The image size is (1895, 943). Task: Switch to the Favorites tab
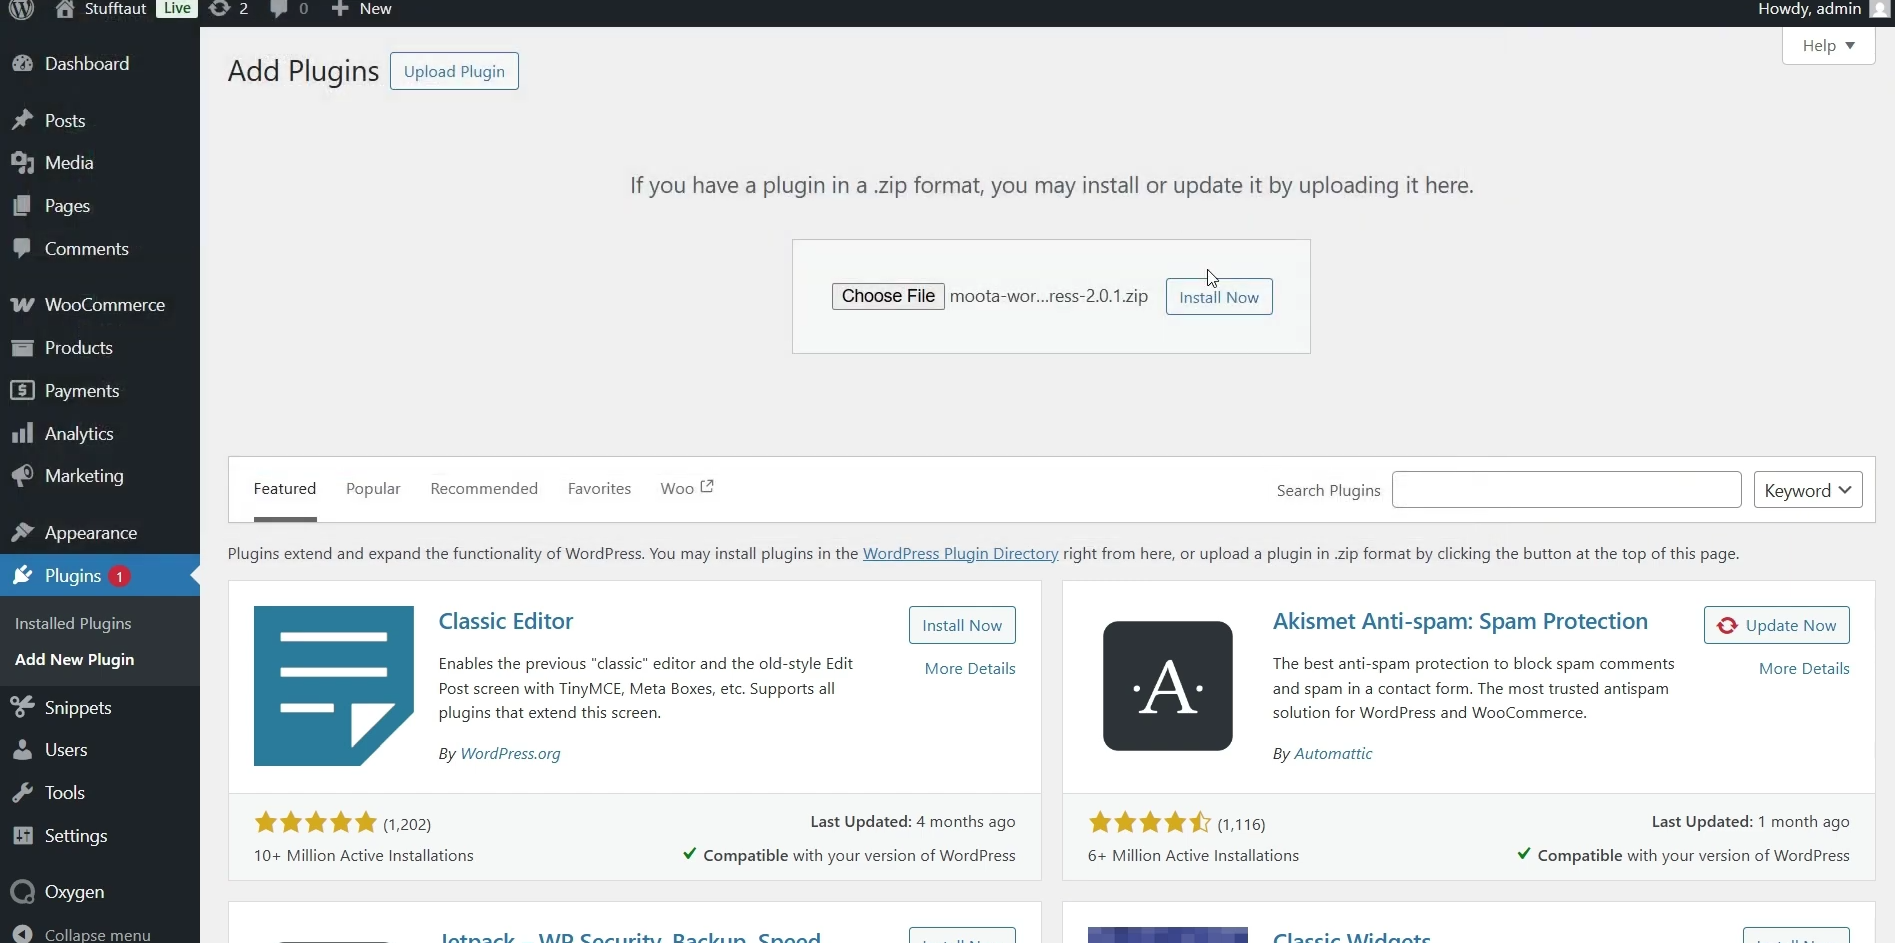(x=599, y=489)
